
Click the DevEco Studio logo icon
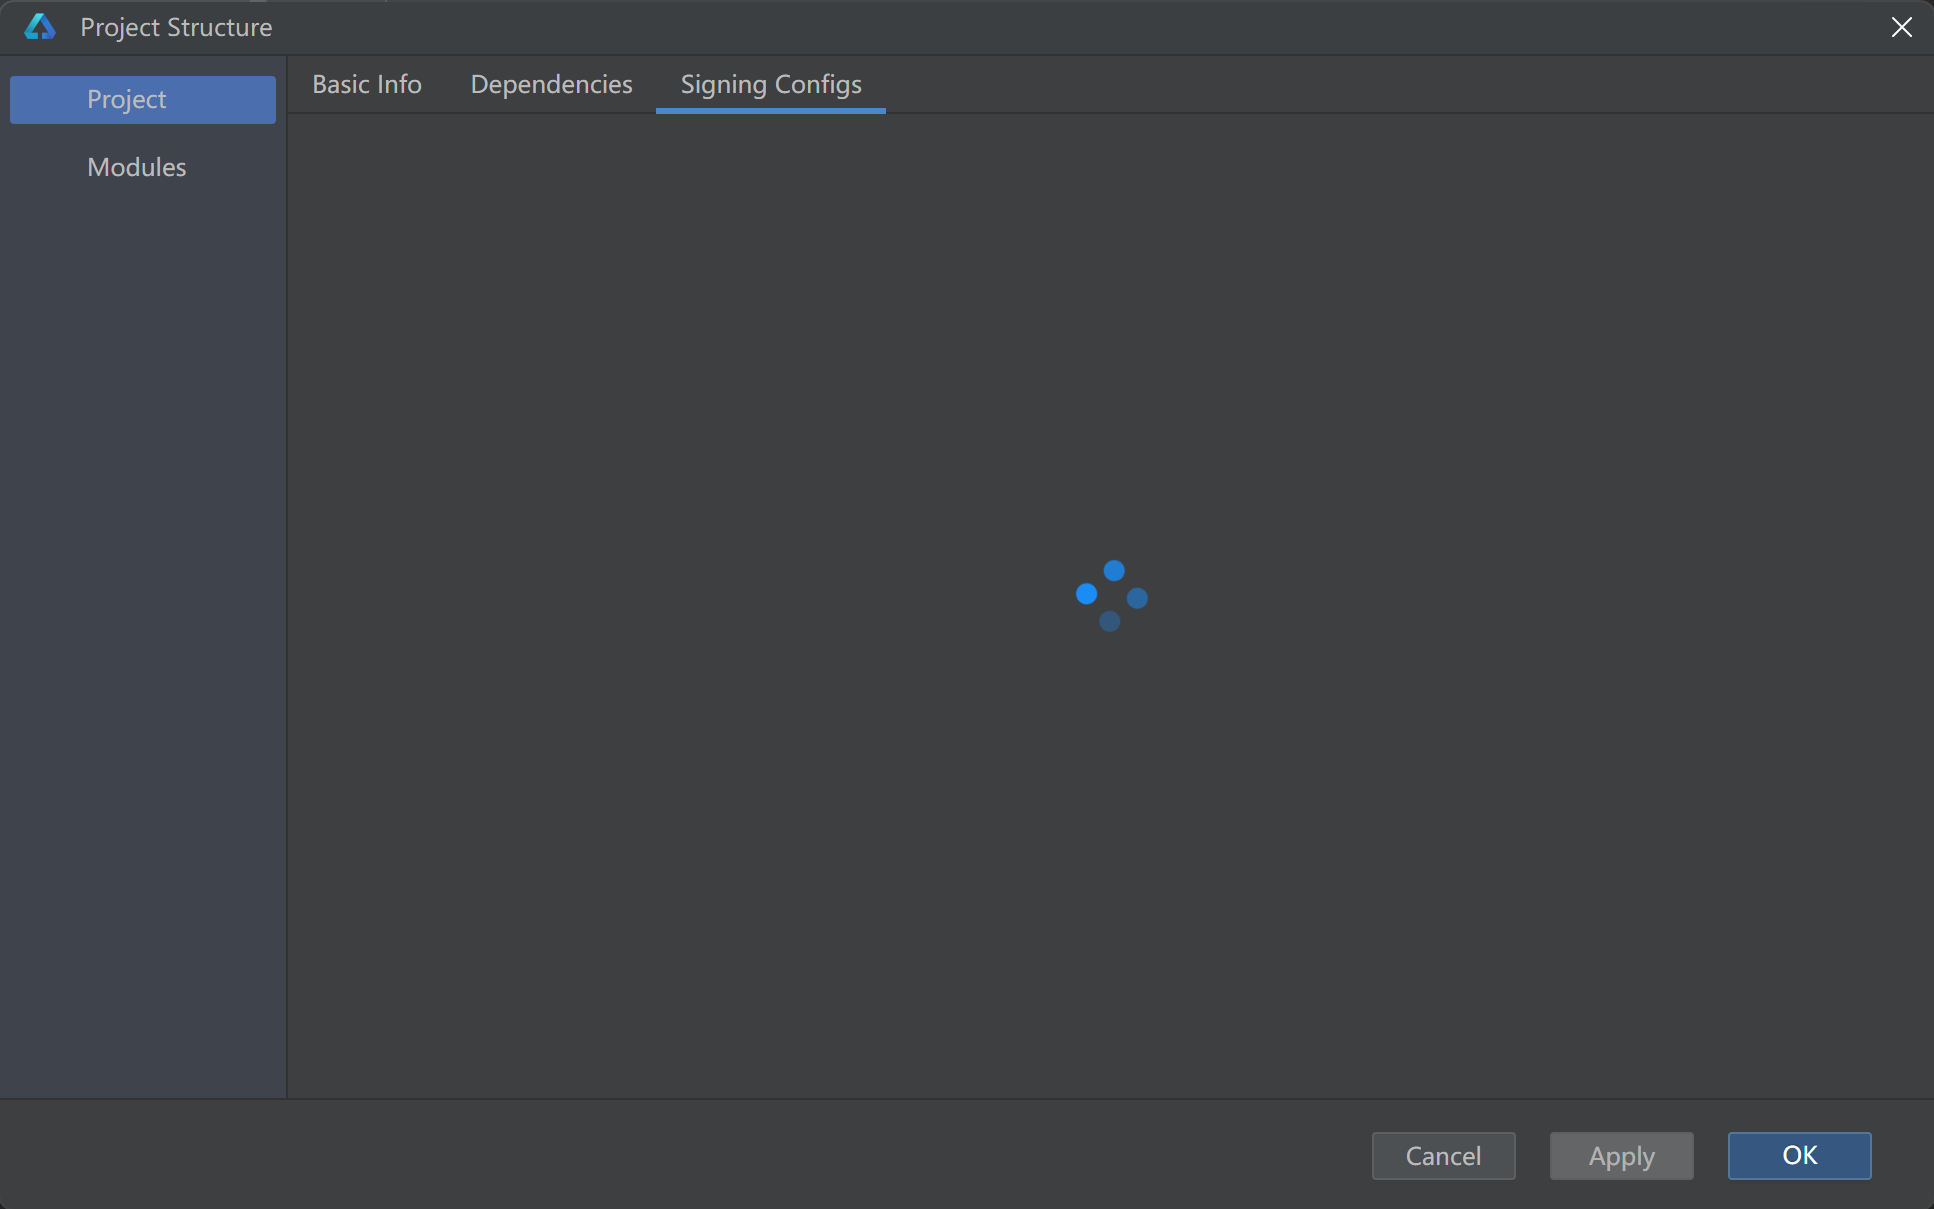click(40, 27)
